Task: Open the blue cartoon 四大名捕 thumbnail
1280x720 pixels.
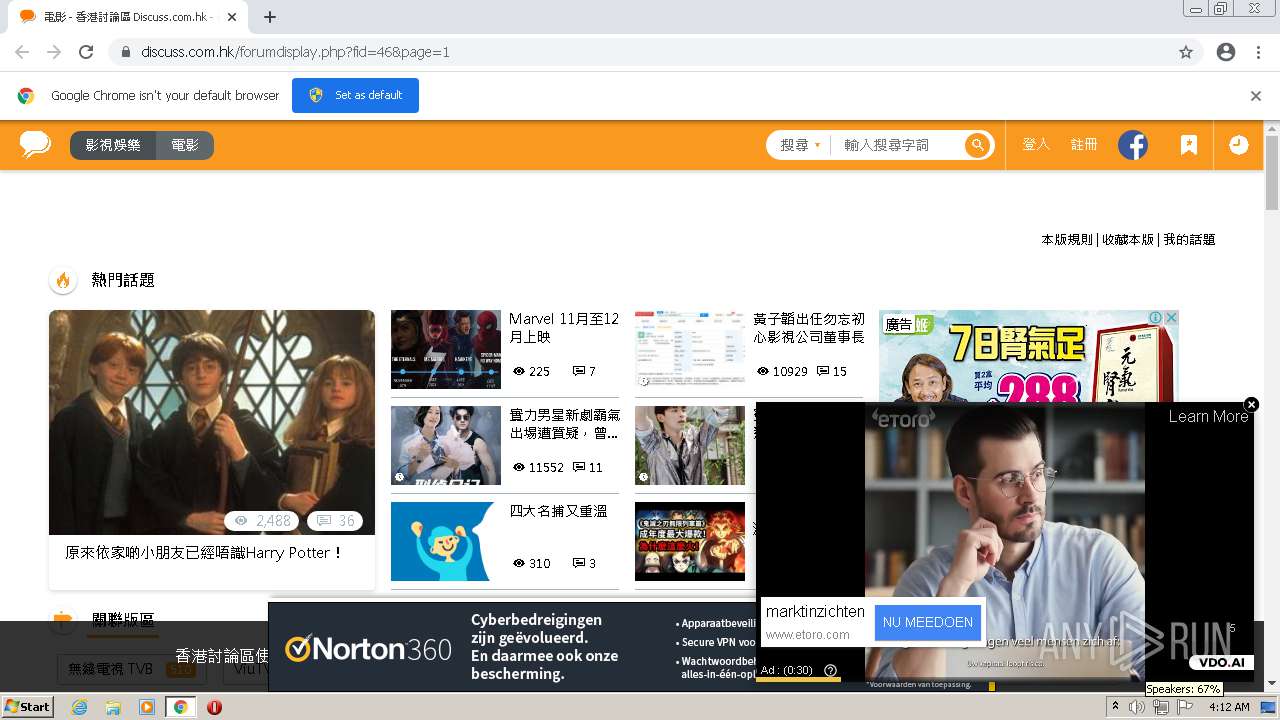Action: tap(446, 541)
